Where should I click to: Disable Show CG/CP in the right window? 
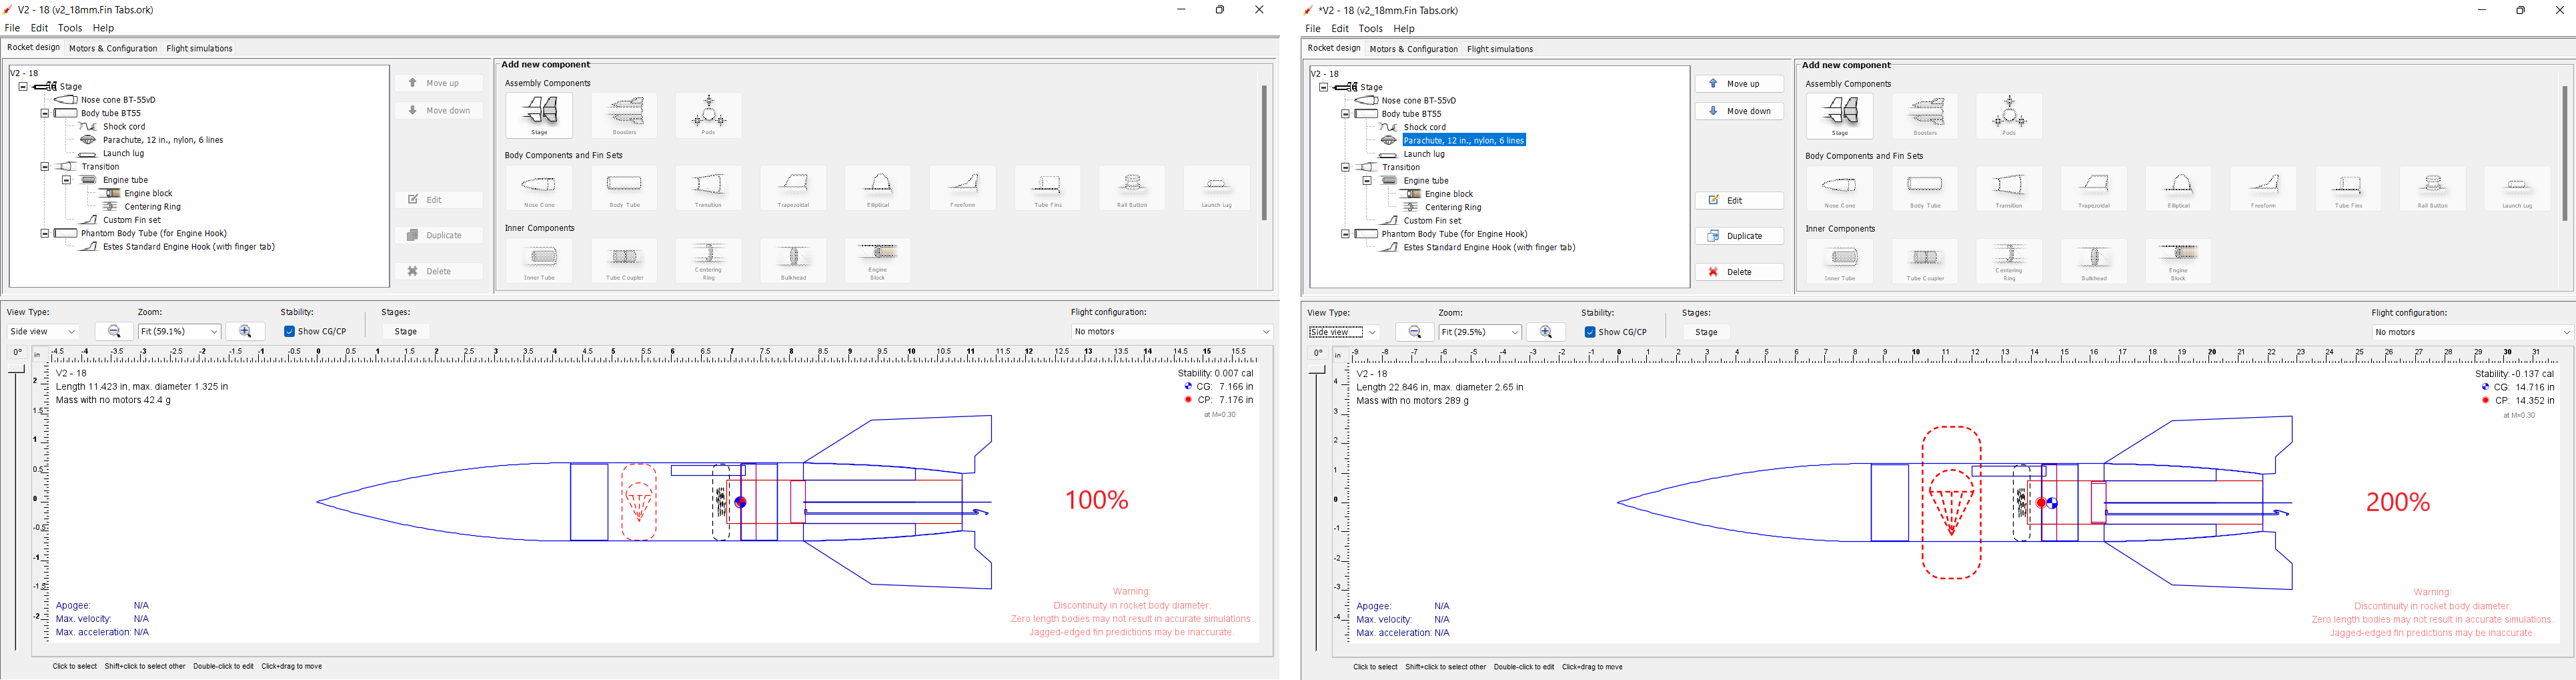click(1589, 331)
